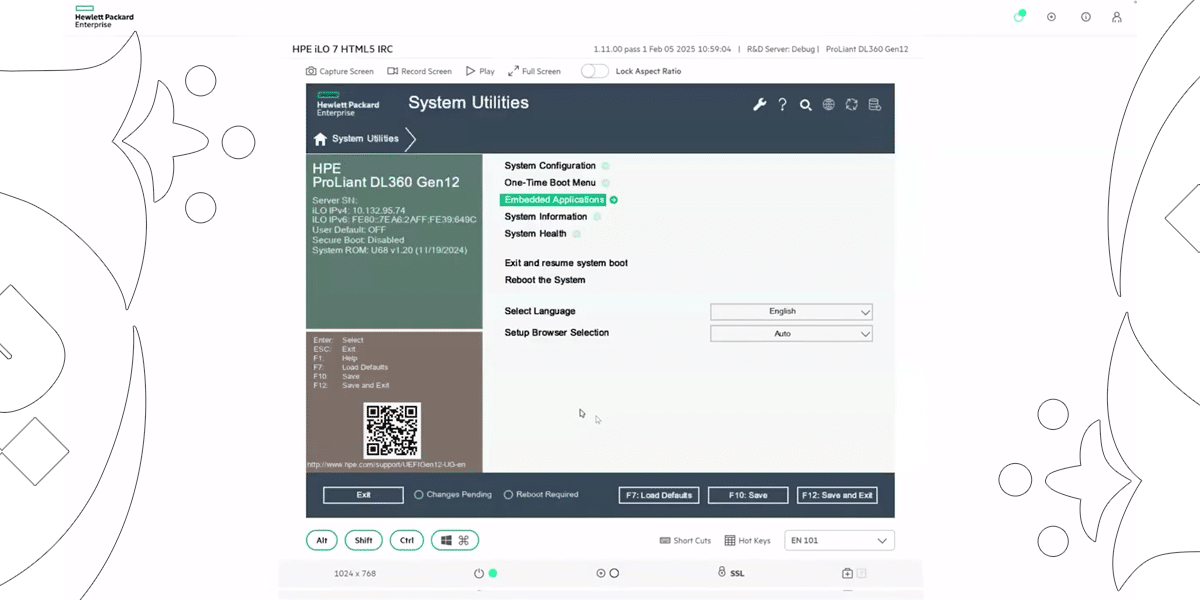
Task: Click the home icon beside System Utilities breadcrumb
Action: pyautogui.click(x=320, y=139)
